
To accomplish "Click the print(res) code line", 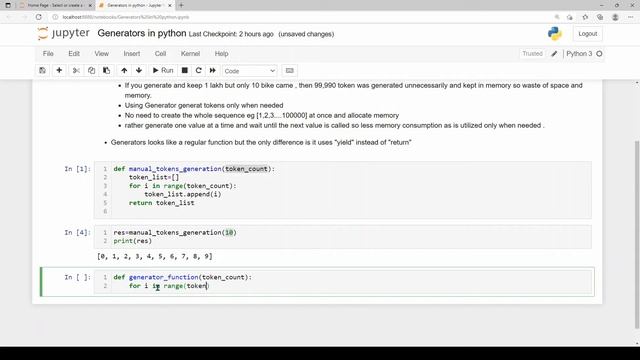I will (133, 241).
